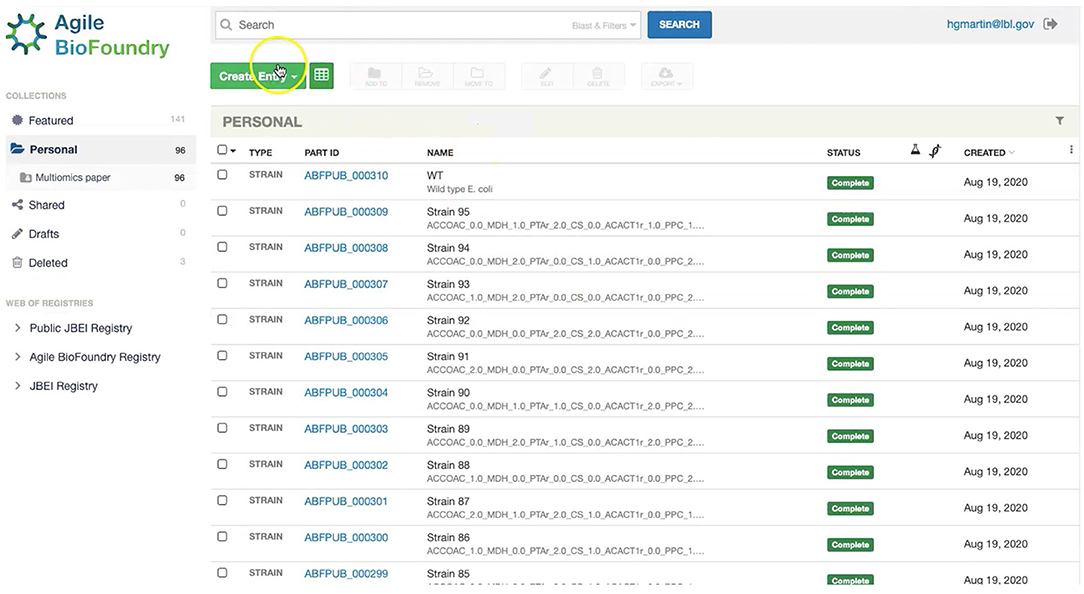Open part ABFPUB_000310 link
This screenshot has width=1084, height=594.
pyautogui.click(x=346, y=176)
